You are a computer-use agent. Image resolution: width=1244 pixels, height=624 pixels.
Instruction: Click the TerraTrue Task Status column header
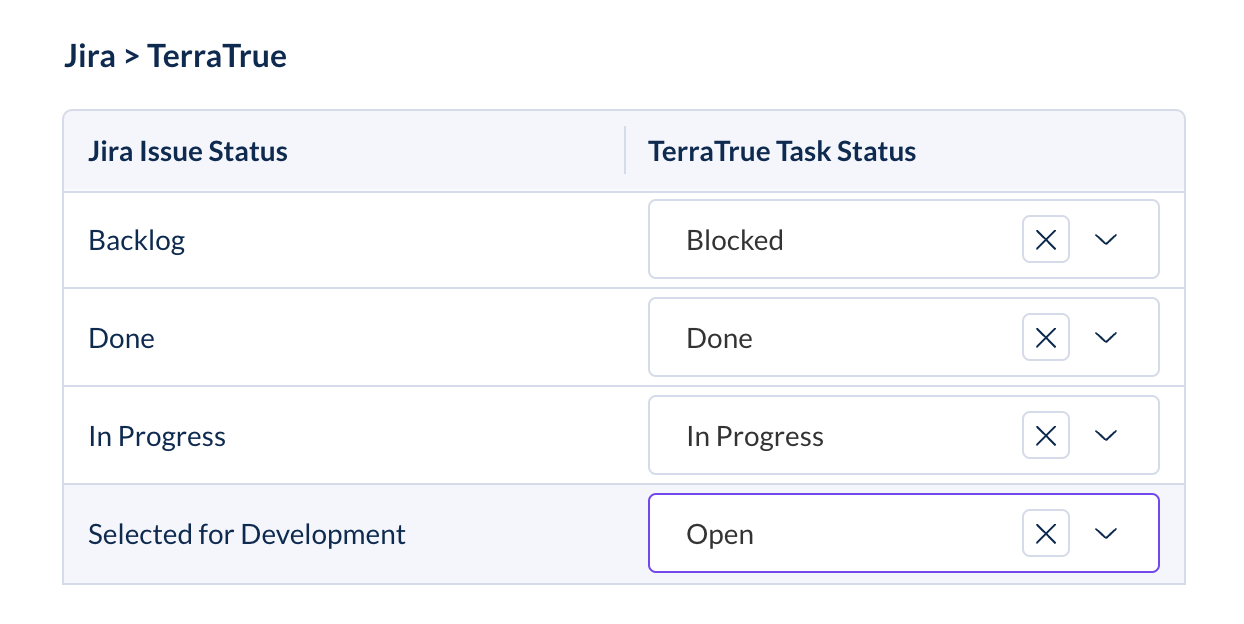782,152
